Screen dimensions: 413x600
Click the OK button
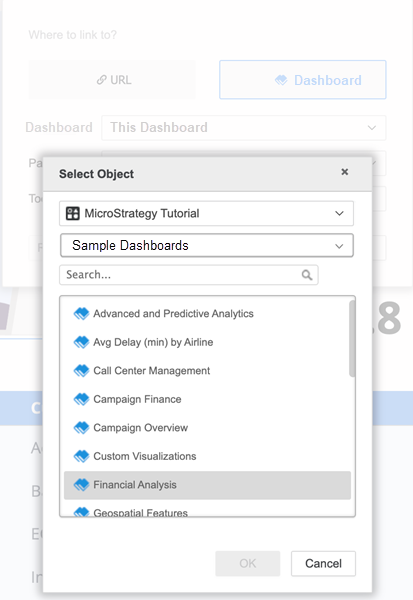point(248,563)
